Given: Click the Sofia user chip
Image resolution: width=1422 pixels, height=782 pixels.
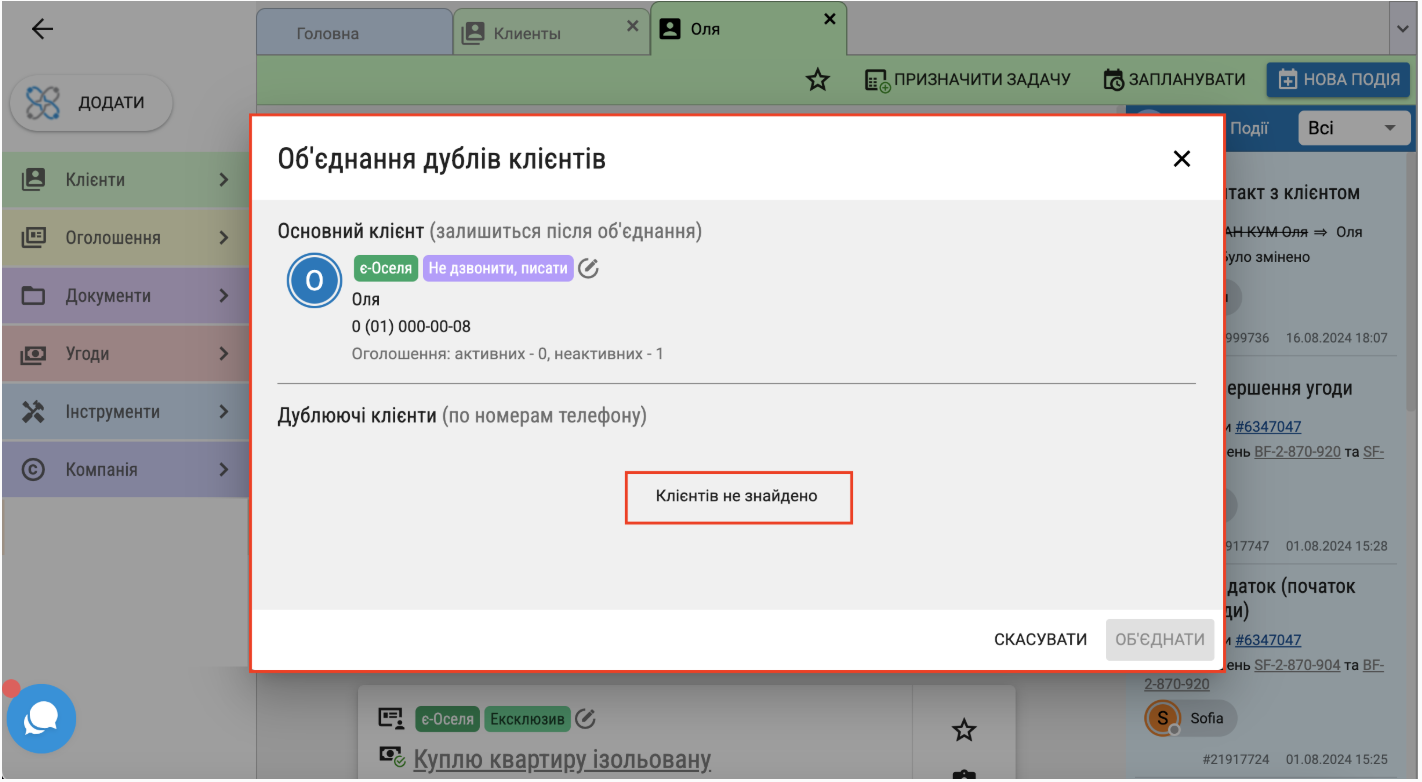Looking at the screenshot, I should coord(1190,718).
